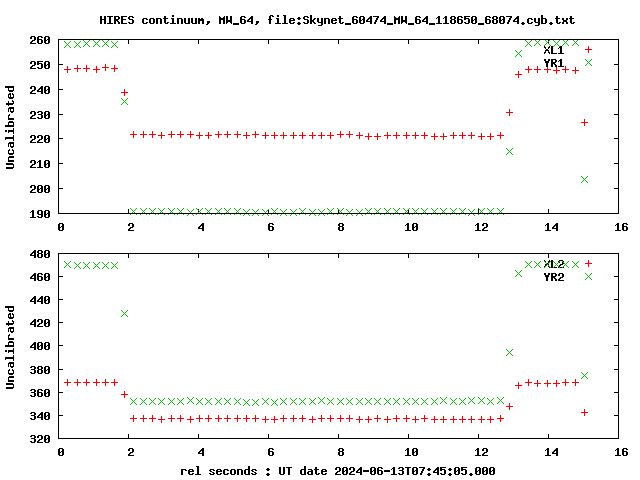
Task: Click the green cross marker beside YR1 legend
Action: tap(588, 62)
